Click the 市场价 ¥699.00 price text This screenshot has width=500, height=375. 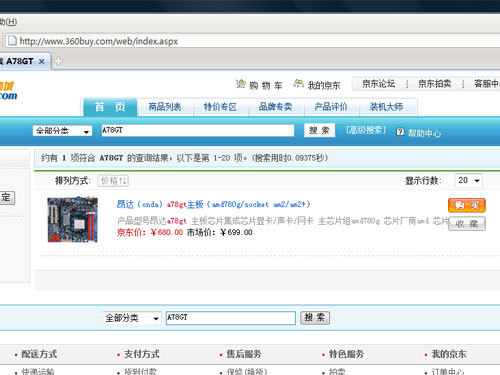(219, 232)
